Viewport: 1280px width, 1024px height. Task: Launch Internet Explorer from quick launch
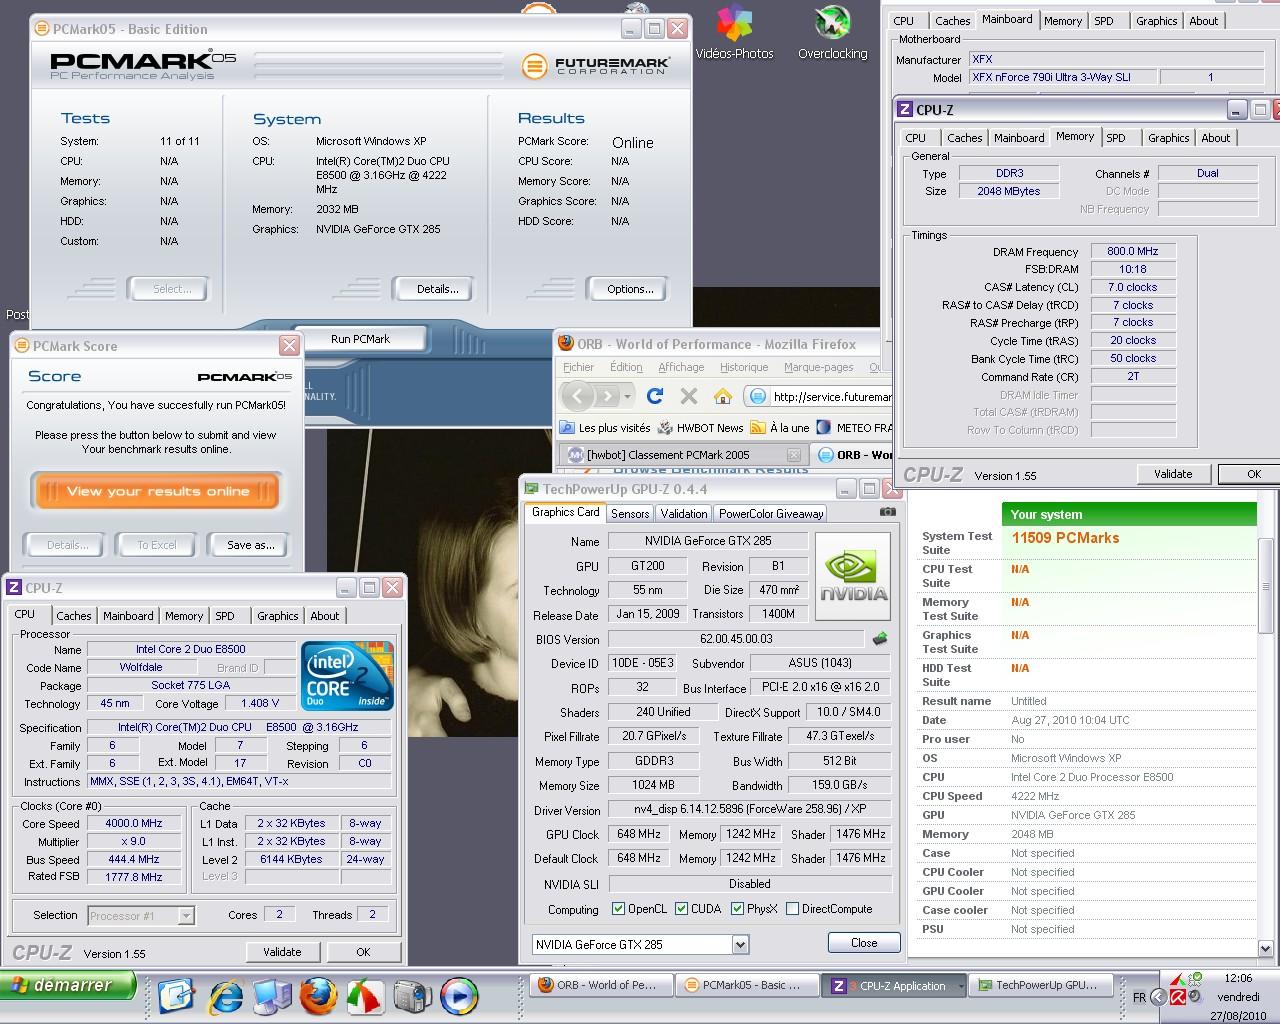tap(225, 995)
